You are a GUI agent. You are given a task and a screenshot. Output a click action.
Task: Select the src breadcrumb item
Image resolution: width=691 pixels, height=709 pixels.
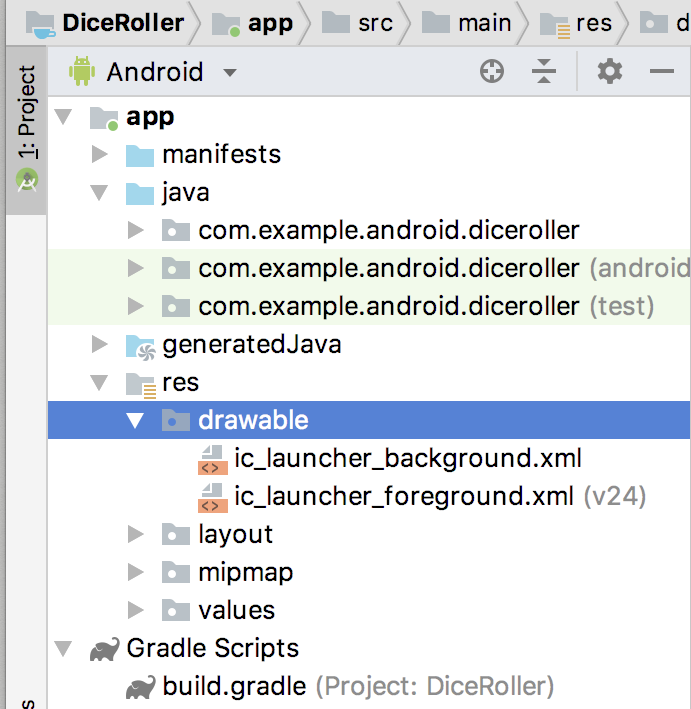point(375,22)
